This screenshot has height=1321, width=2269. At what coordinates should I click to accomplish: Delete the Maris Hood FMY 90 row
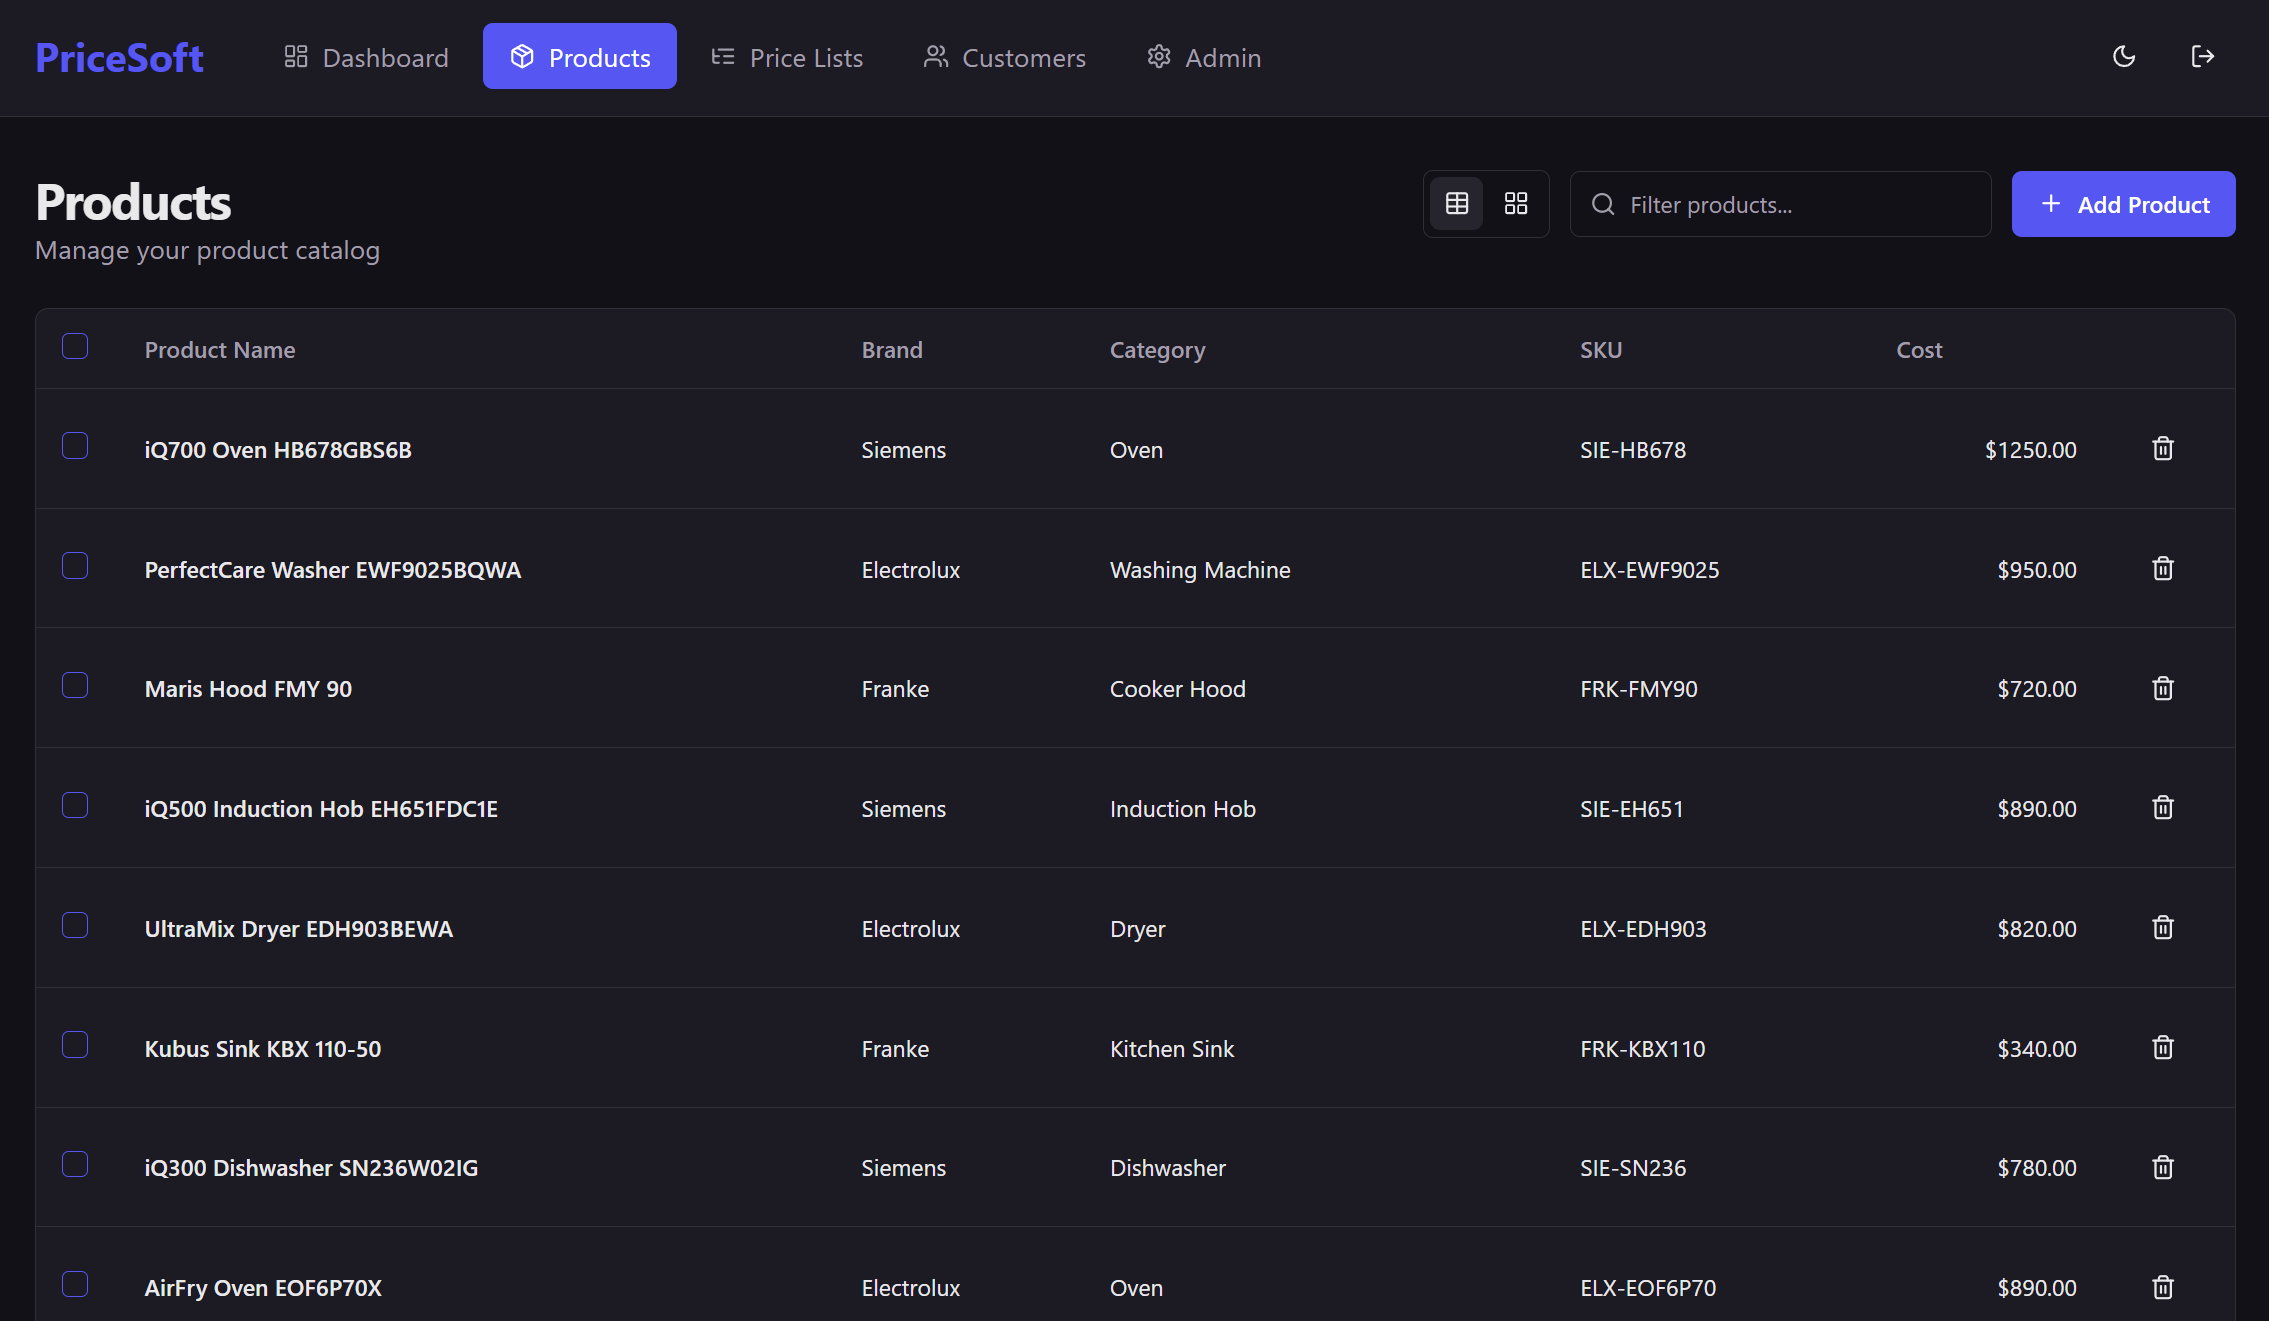point(2163,689)
